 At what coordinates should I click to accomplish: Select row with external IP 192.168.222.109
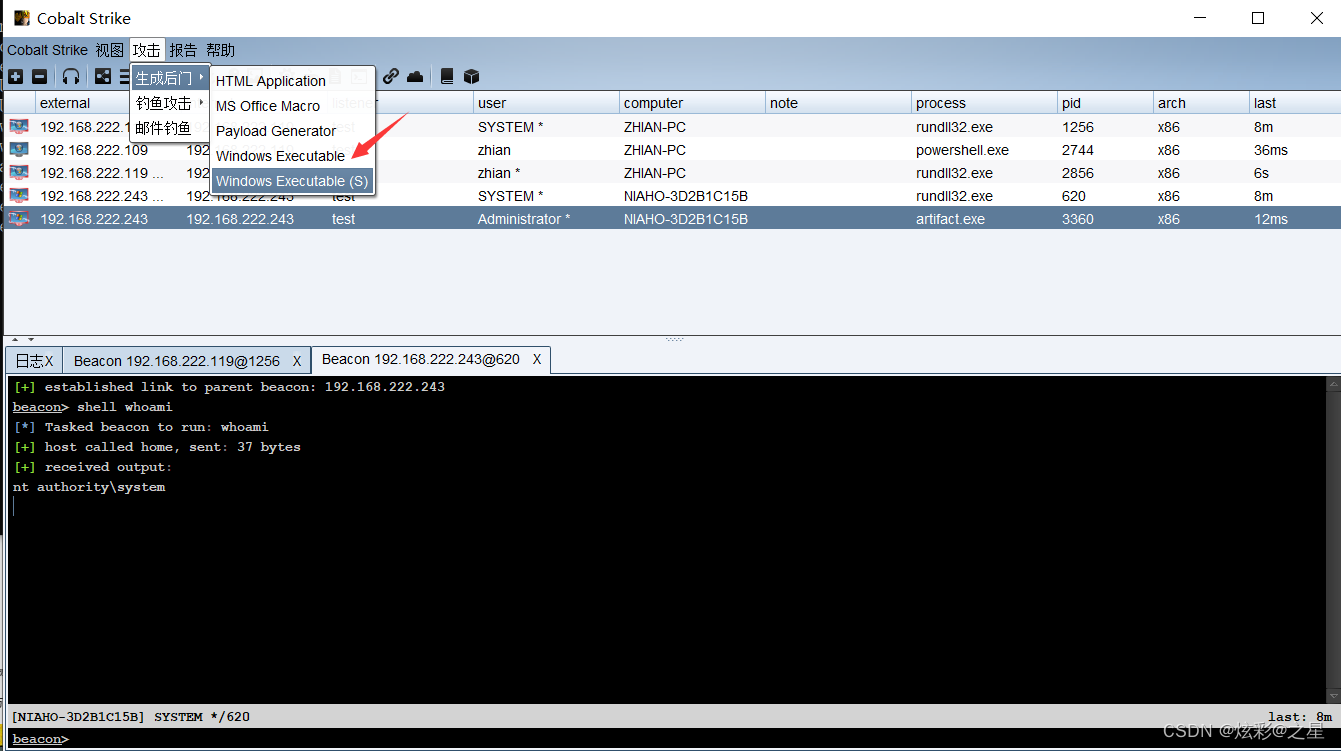click(x=672, y=150)
